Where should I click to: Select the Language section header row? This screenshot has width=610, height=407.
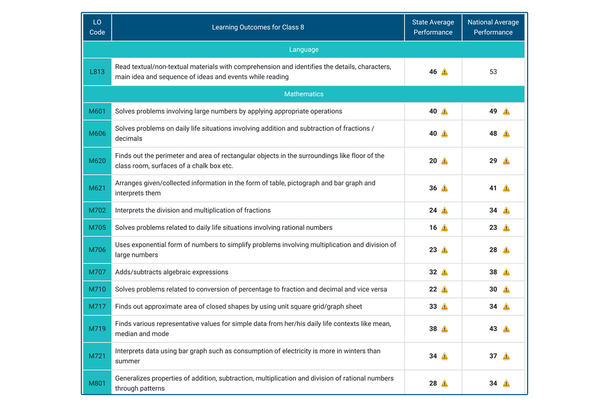pyautogui.click(x=304, y=48)
